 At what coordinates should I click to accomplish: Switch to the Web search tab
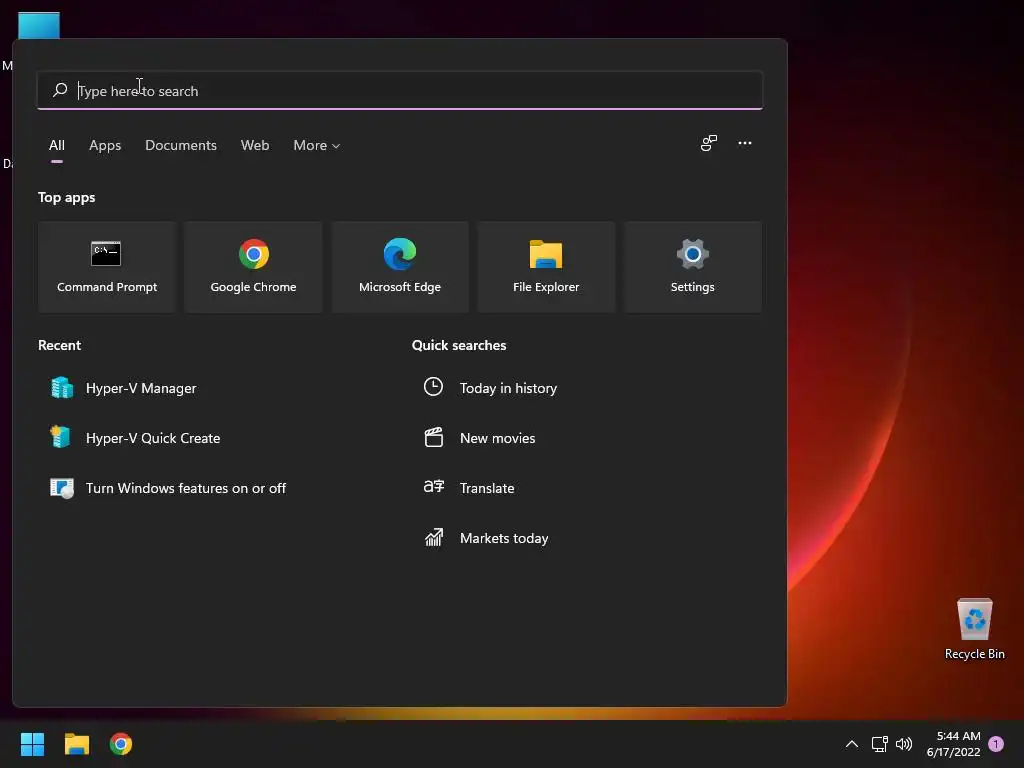coord(255,145)
